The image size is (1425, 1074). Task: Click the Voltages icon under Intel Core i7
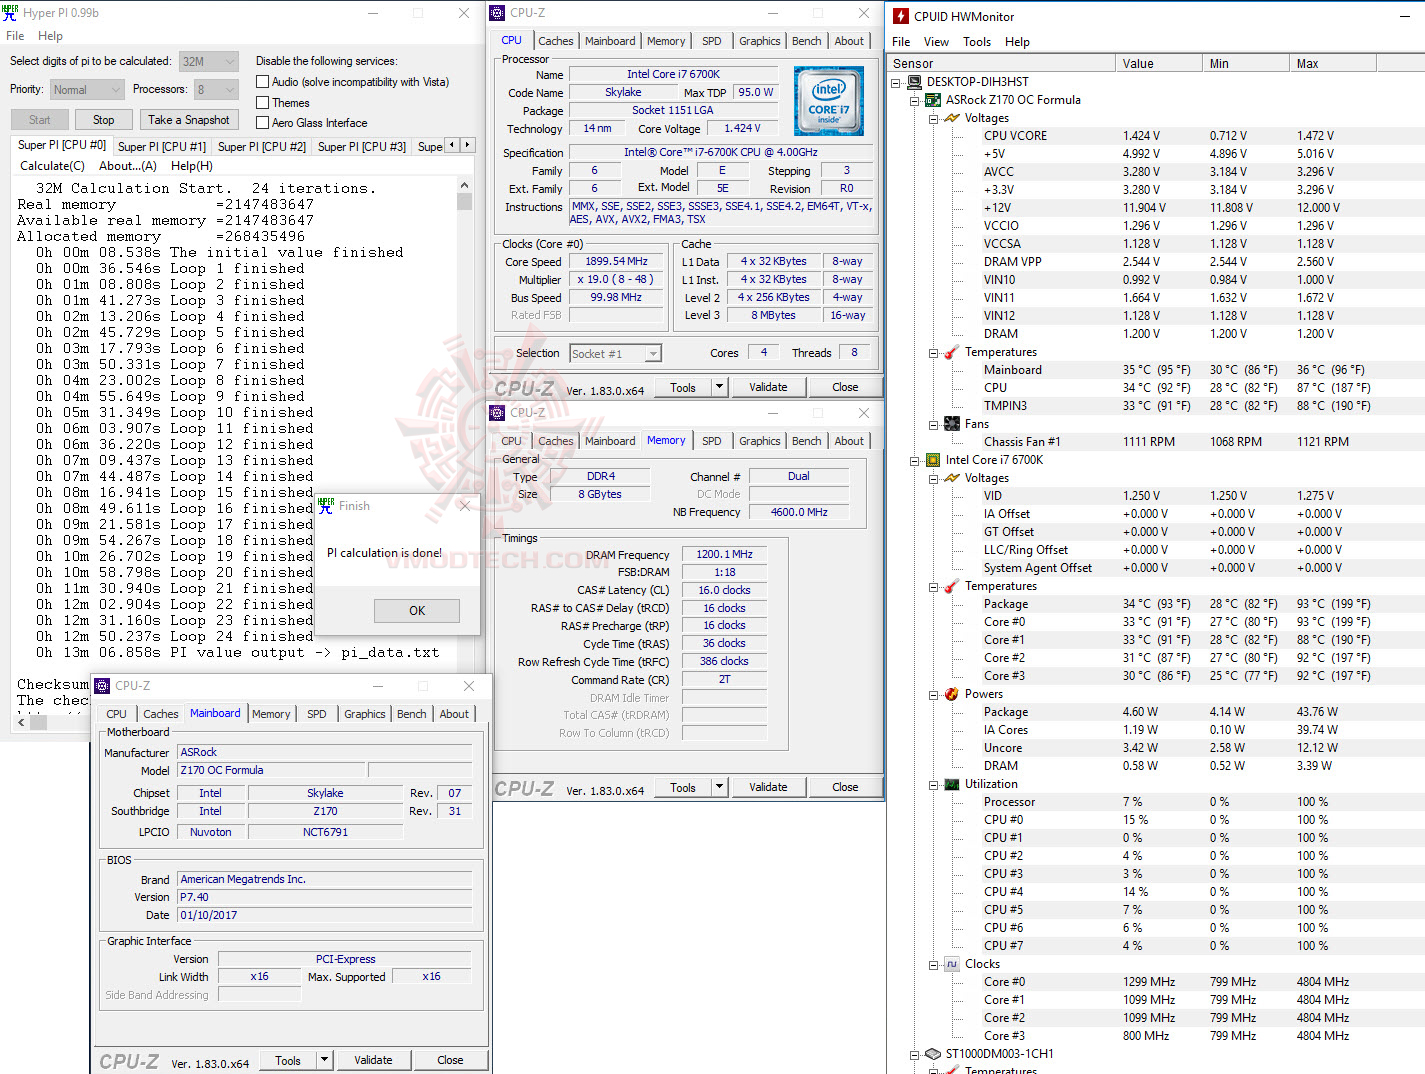pyautogui.click(x=952, y=478)
